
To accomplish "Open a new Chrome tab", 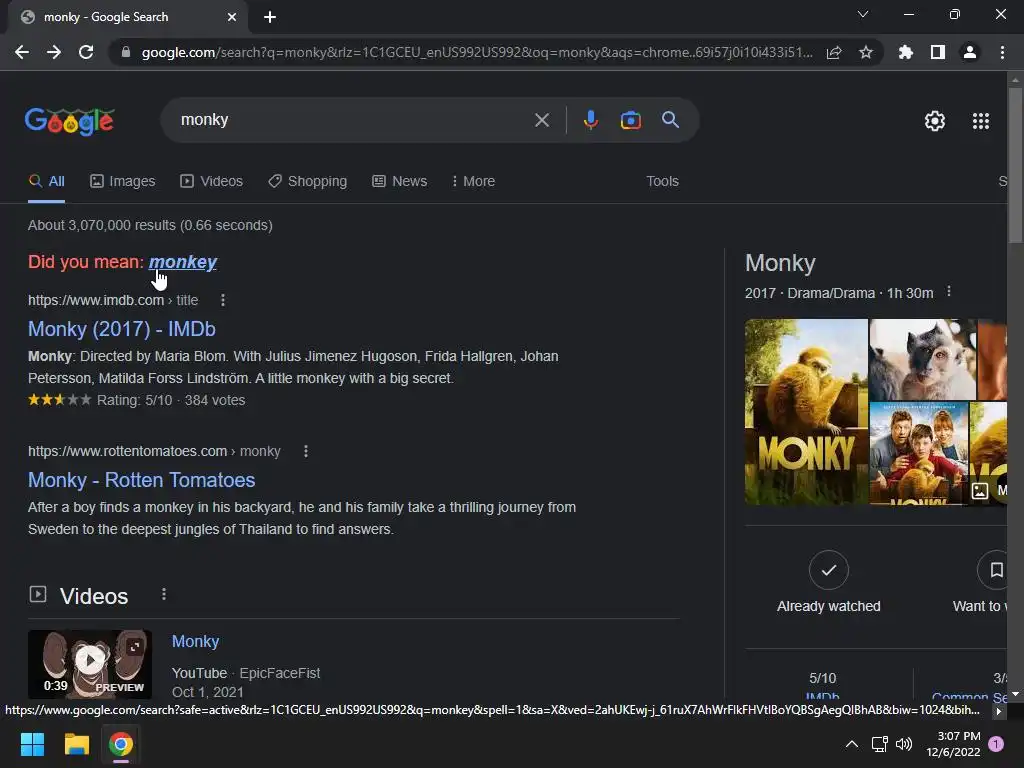I will (x=270, y=17).
